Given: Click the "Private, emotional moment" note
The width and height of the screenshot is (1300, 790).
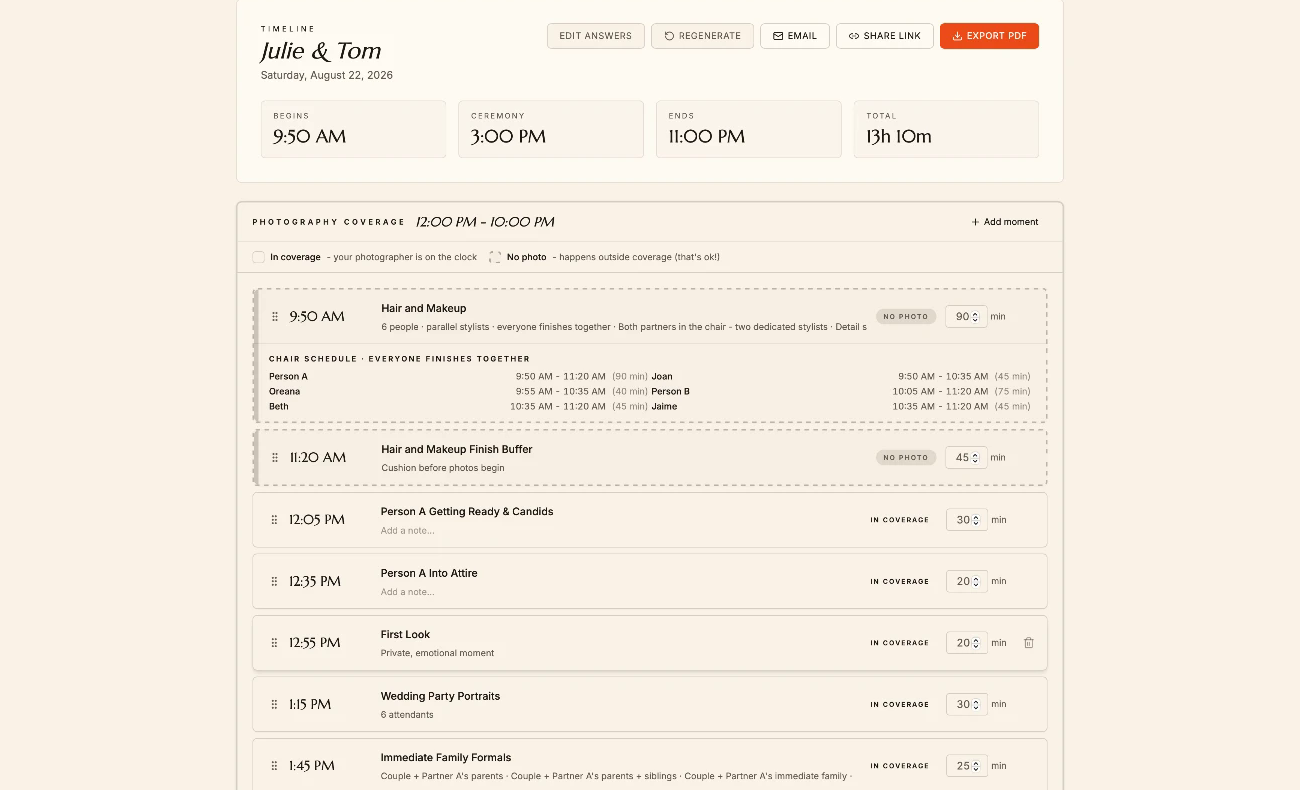Looking at the screenshot, I should pyautogui.click(x=438, y=653).
